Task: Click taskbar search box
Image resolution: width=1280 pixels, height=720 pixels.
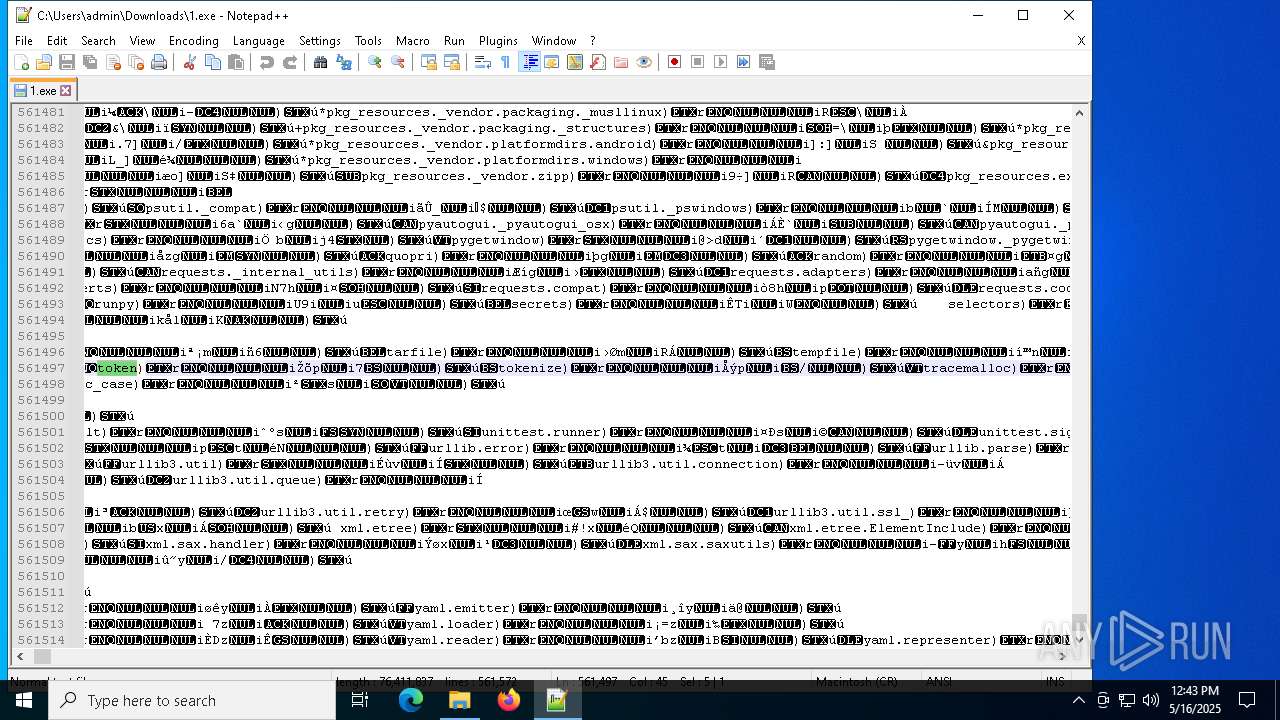Action: (192, 700)
